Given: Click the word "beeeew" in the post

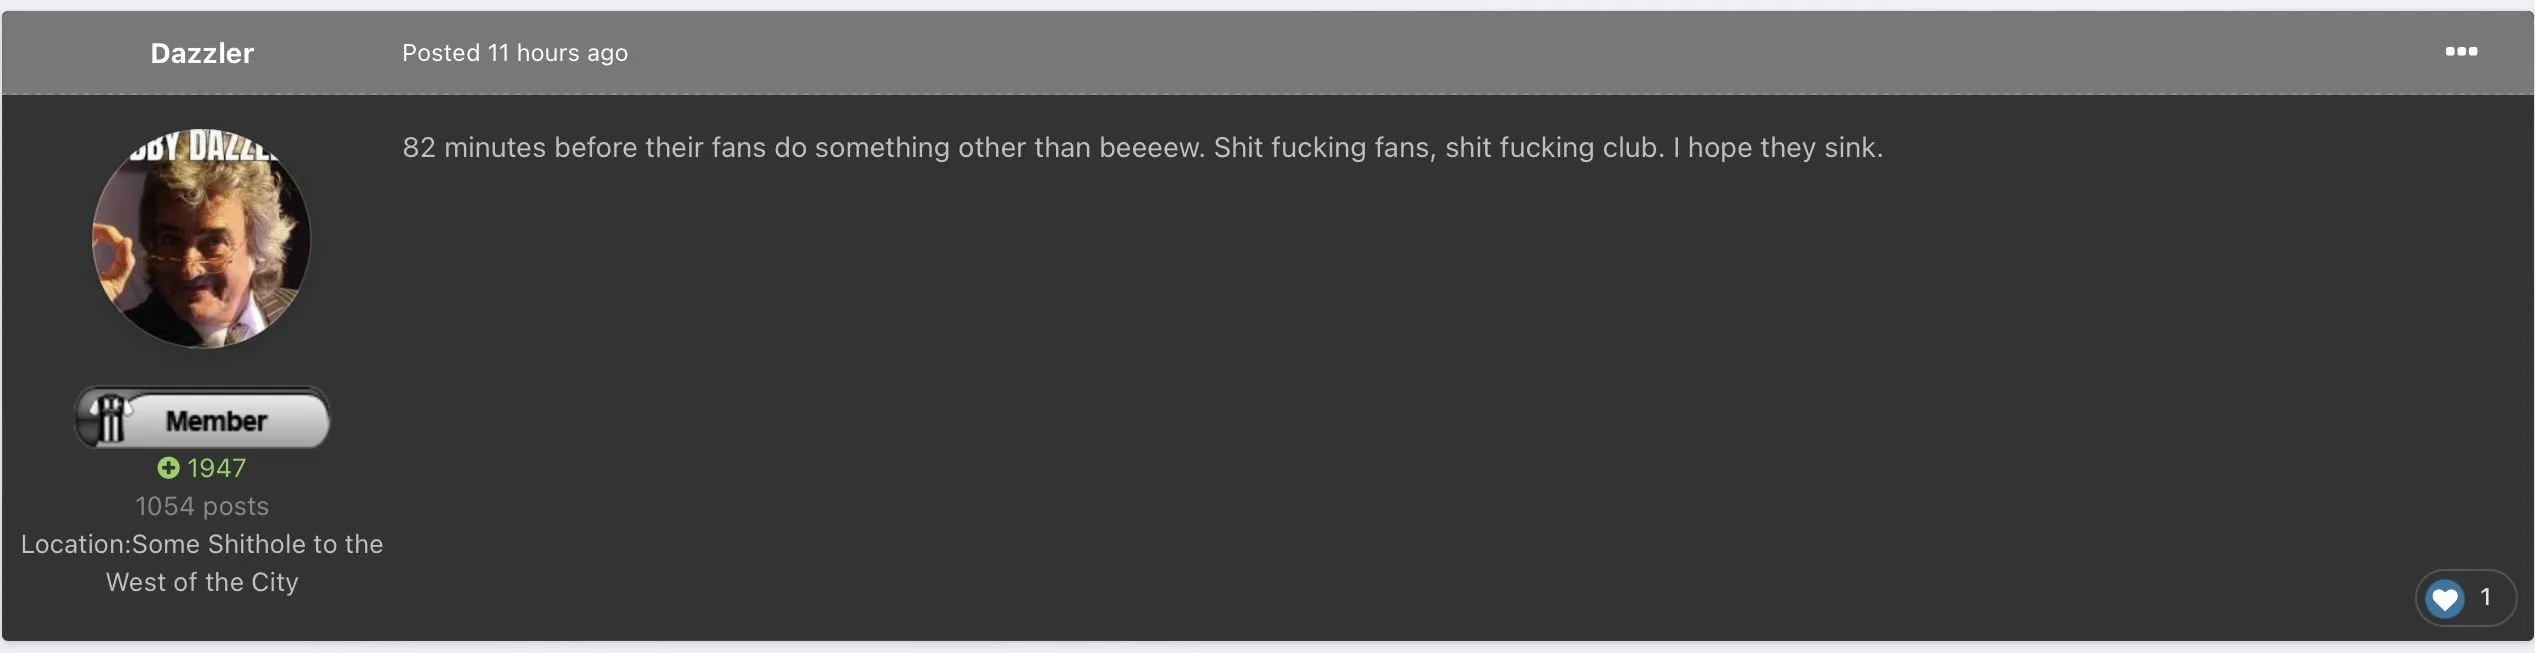Looking at the screenshot, I should point(1149,148).
